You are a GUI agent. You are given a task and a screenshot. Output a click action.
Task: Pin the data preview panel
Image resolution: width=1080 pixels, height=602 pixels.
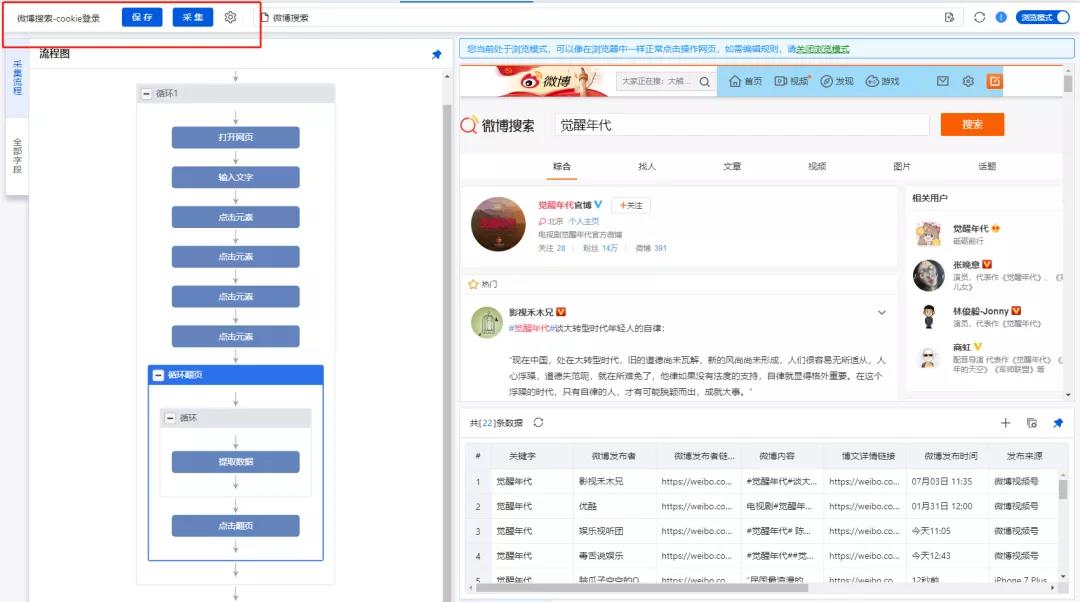point(1058,423)
